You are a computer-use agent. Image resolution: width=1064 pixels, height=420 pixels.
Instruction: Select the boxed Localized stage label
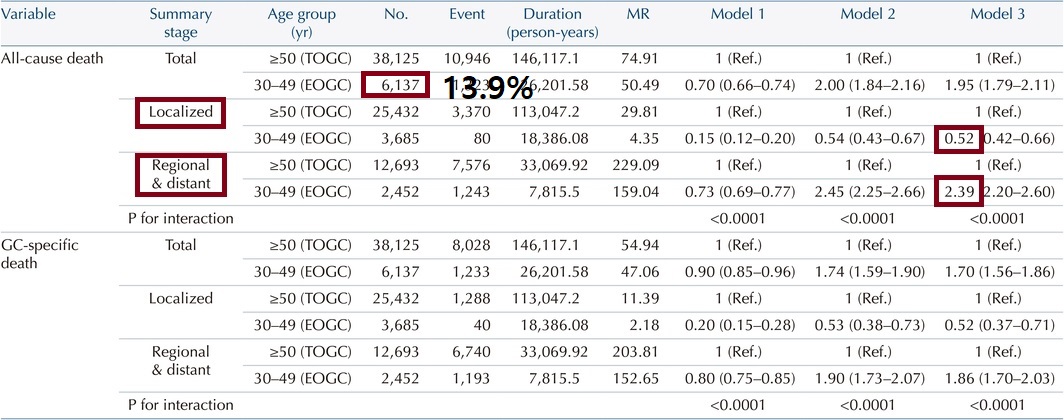(180, 112)
